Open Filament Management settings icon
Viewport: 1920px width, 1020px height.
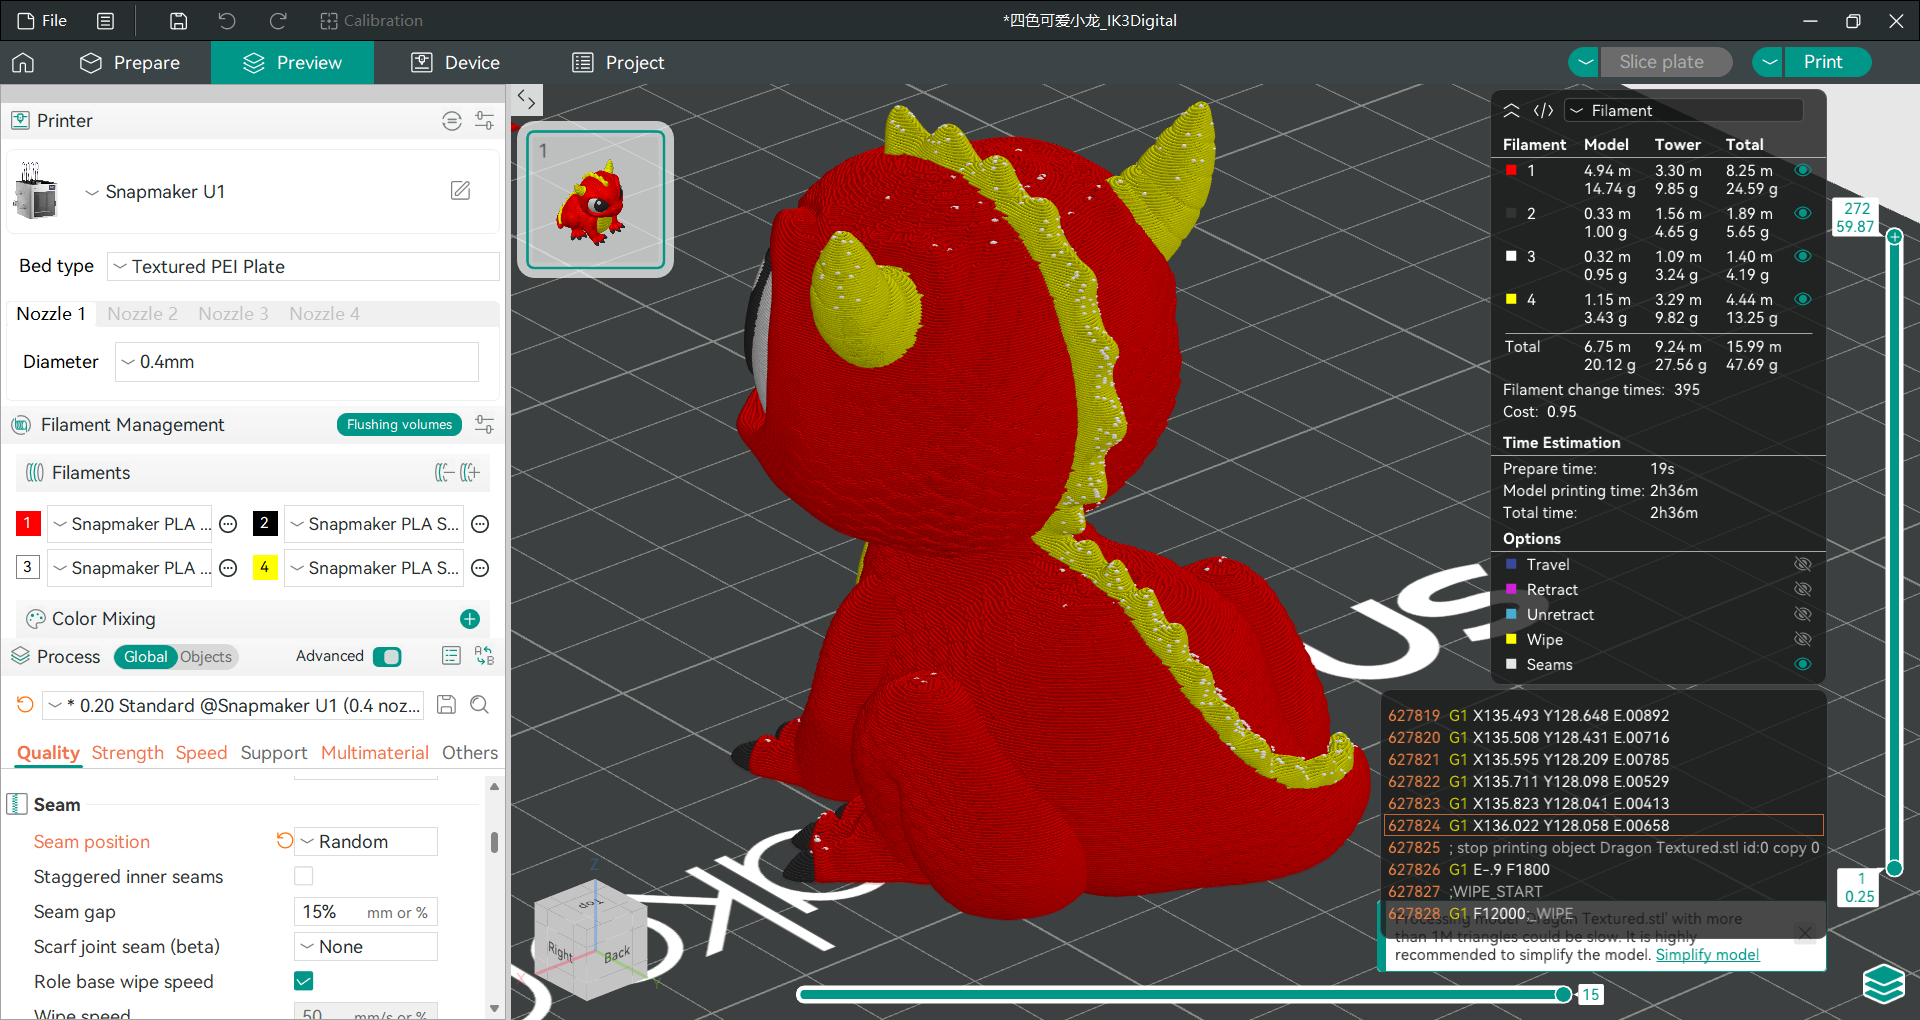click(485, 425)
